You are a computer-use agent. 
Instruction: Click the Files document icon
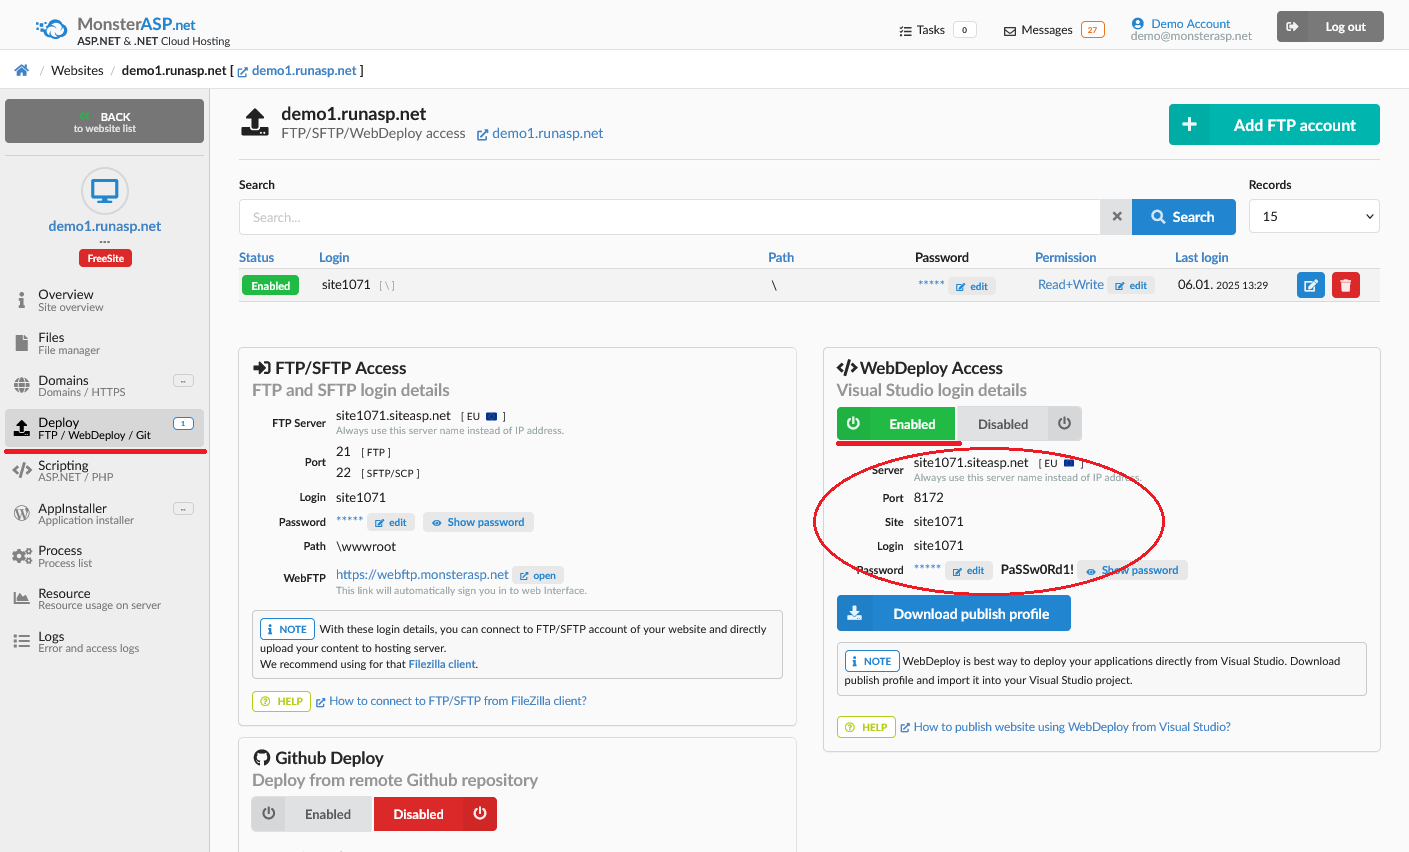tap(21, 343)
